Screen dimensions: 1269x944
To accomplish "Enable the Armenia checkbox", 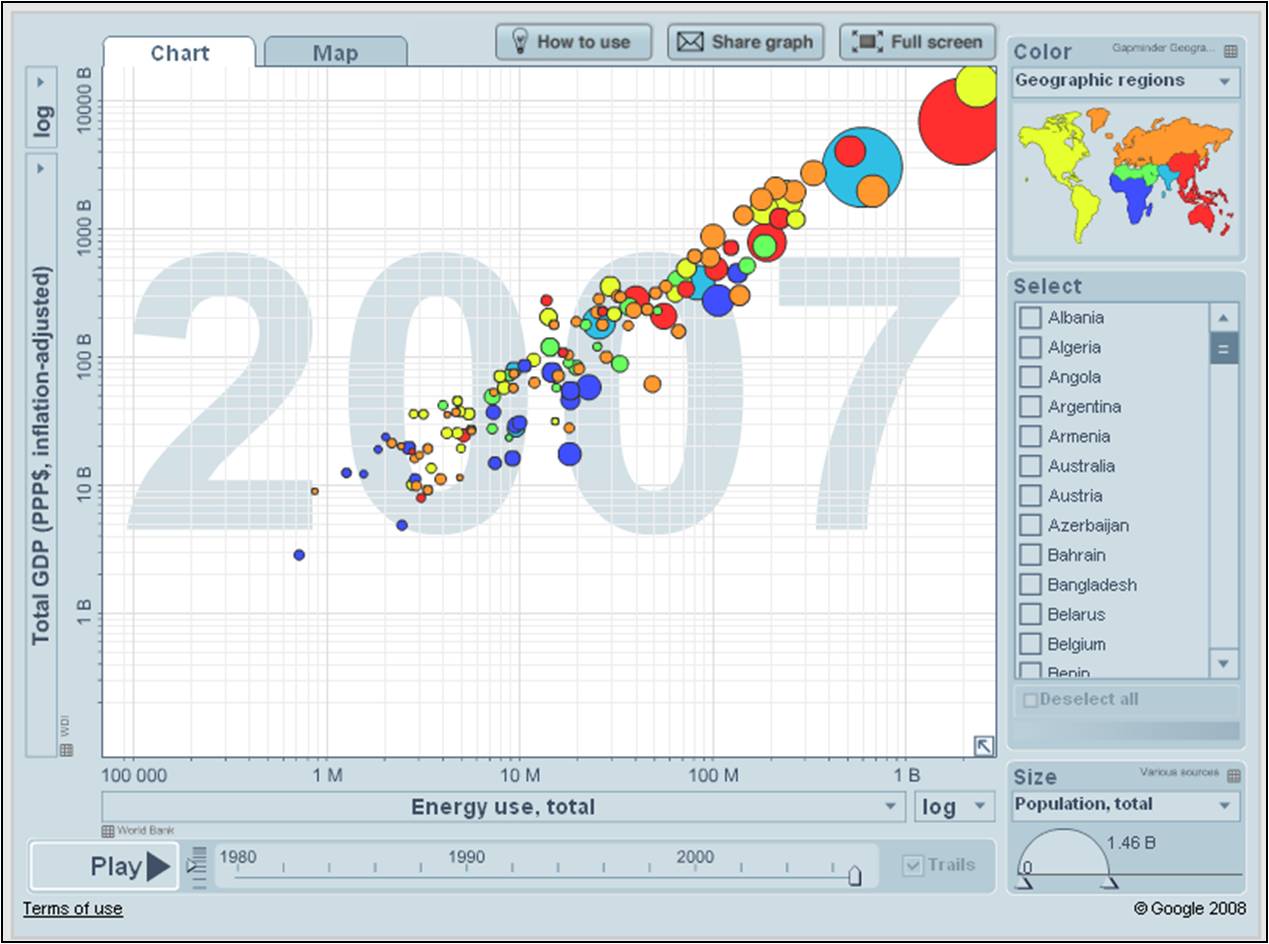I will click(1030, 436).
